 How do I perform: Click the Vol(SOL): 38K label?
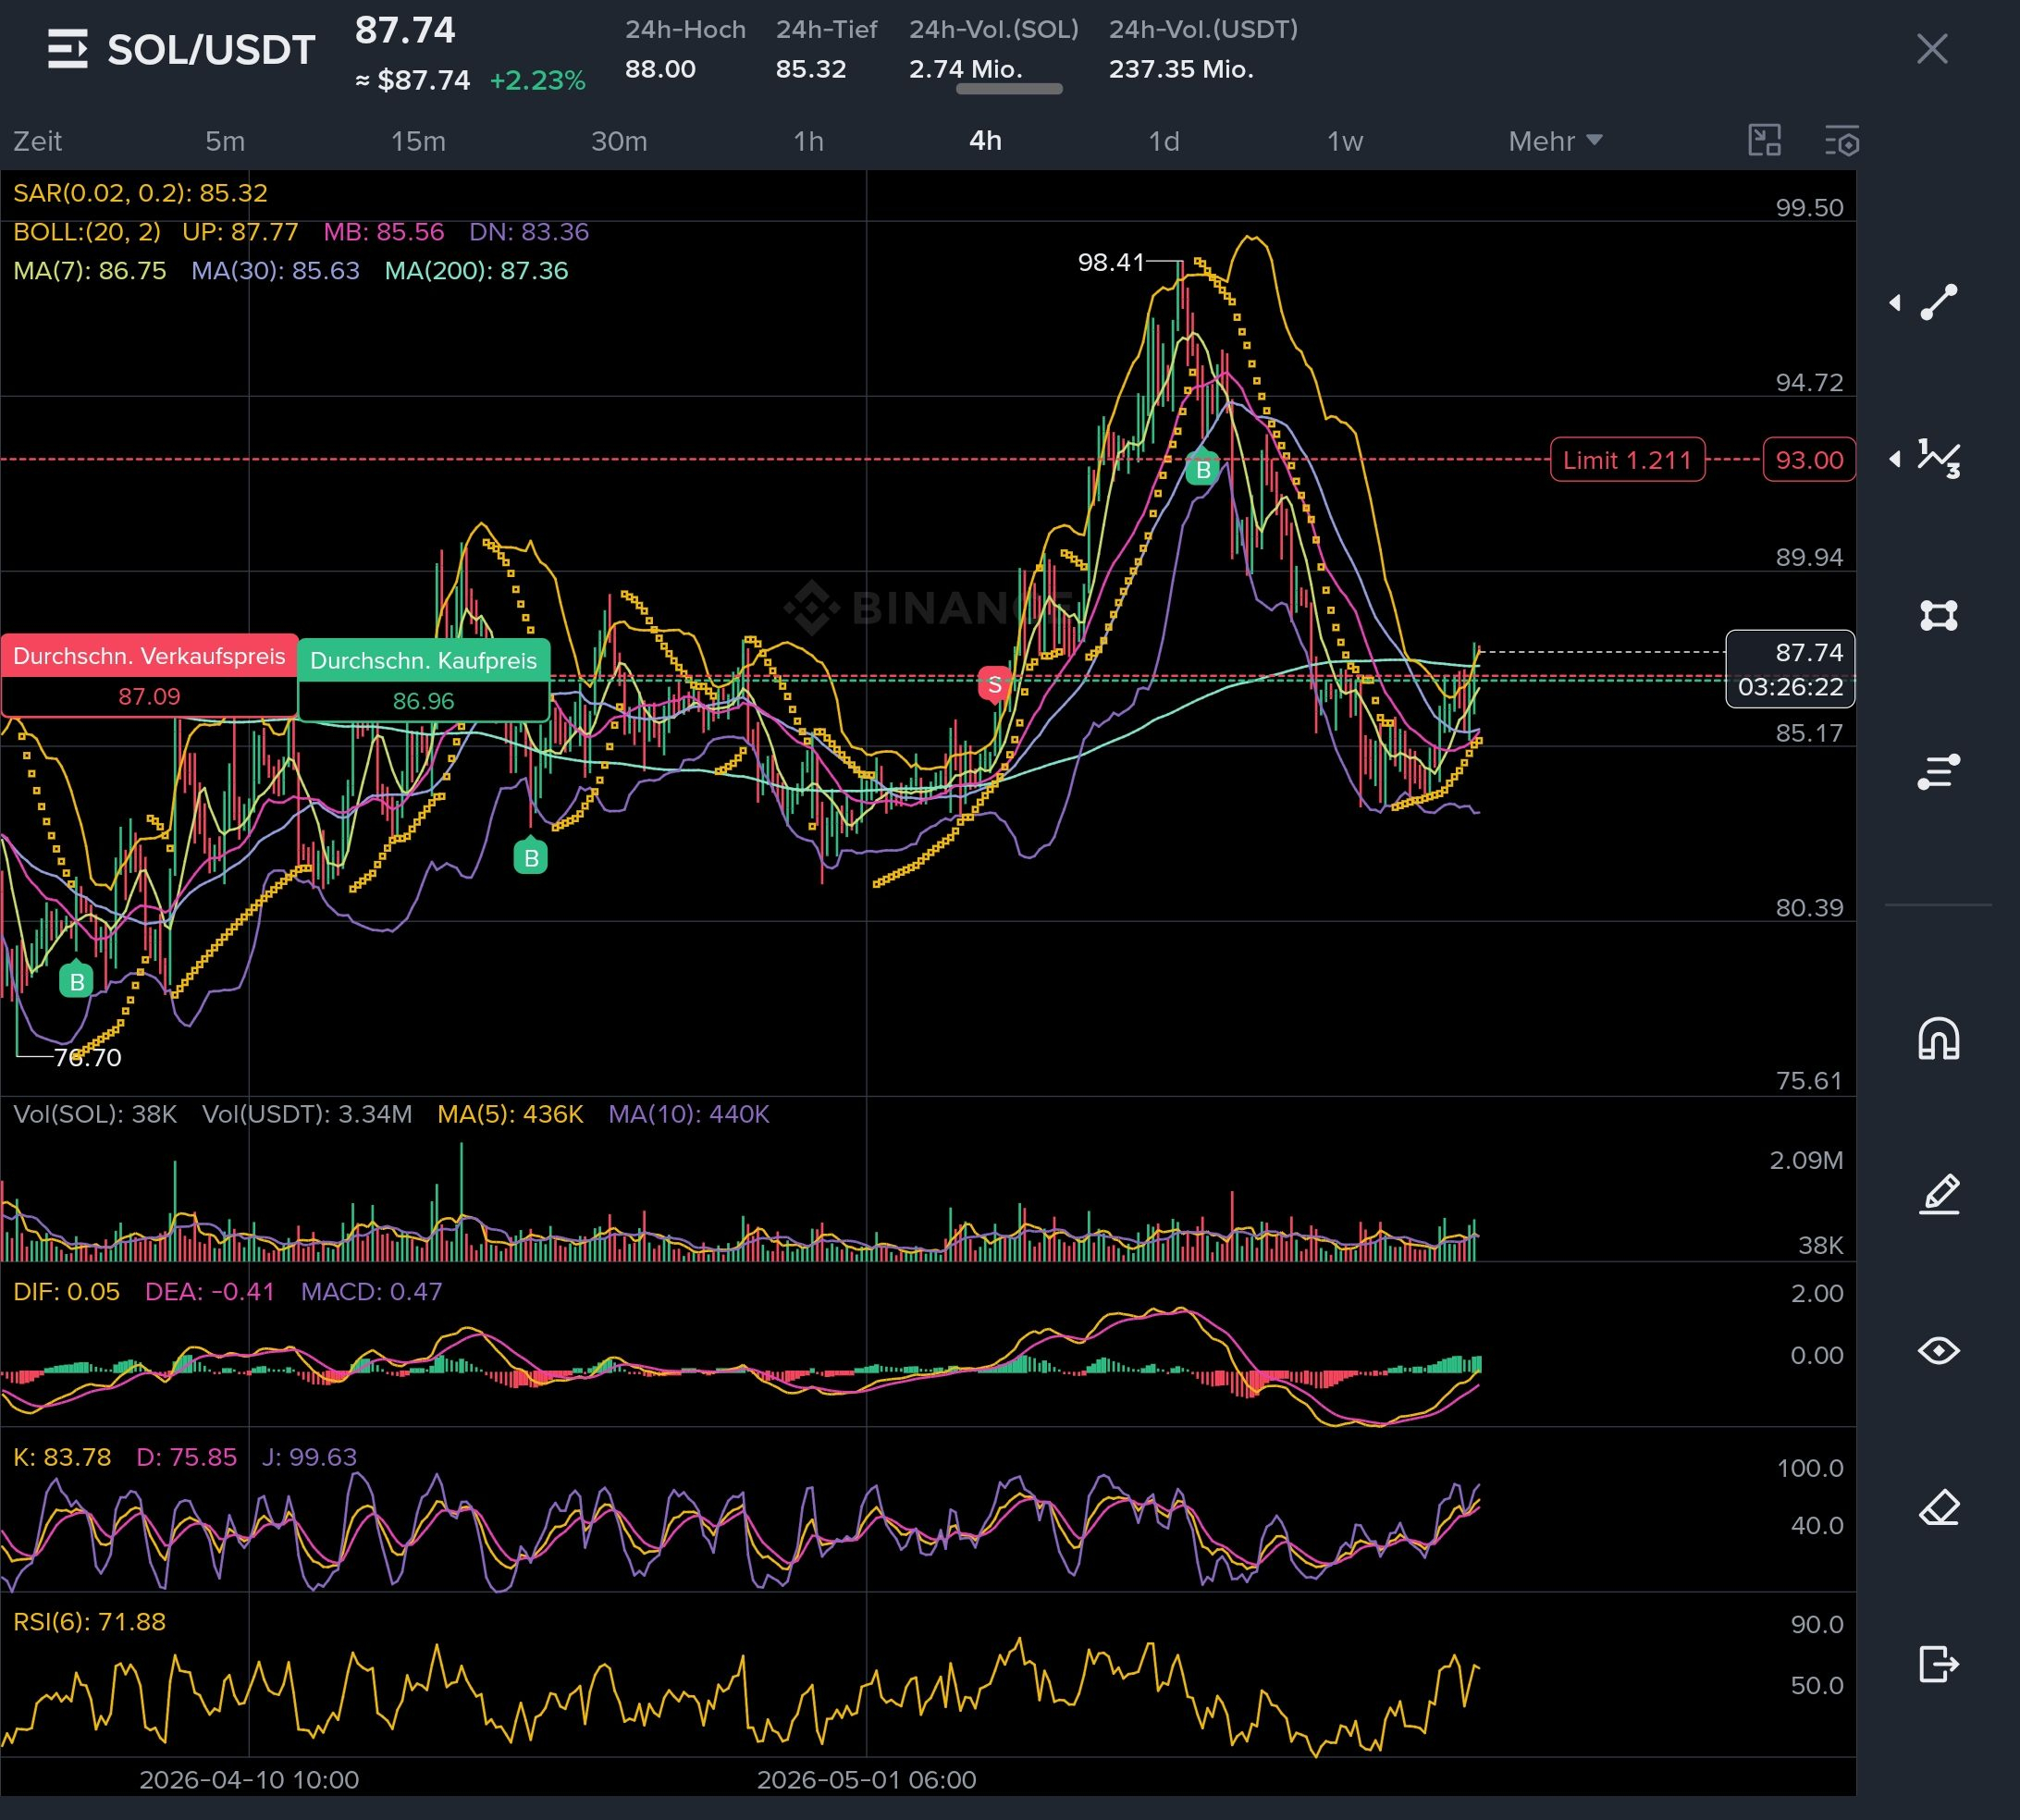95,1114
